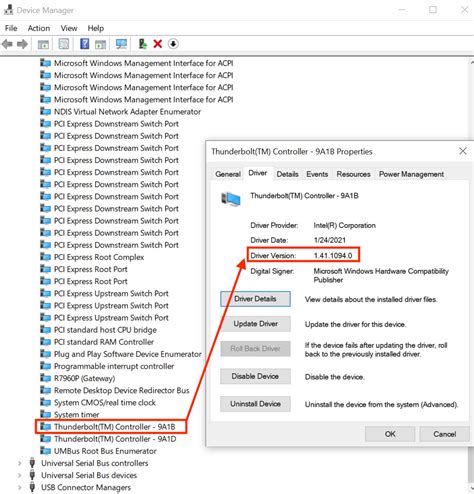Click the Roll Back Driver button

pos(255,349)
